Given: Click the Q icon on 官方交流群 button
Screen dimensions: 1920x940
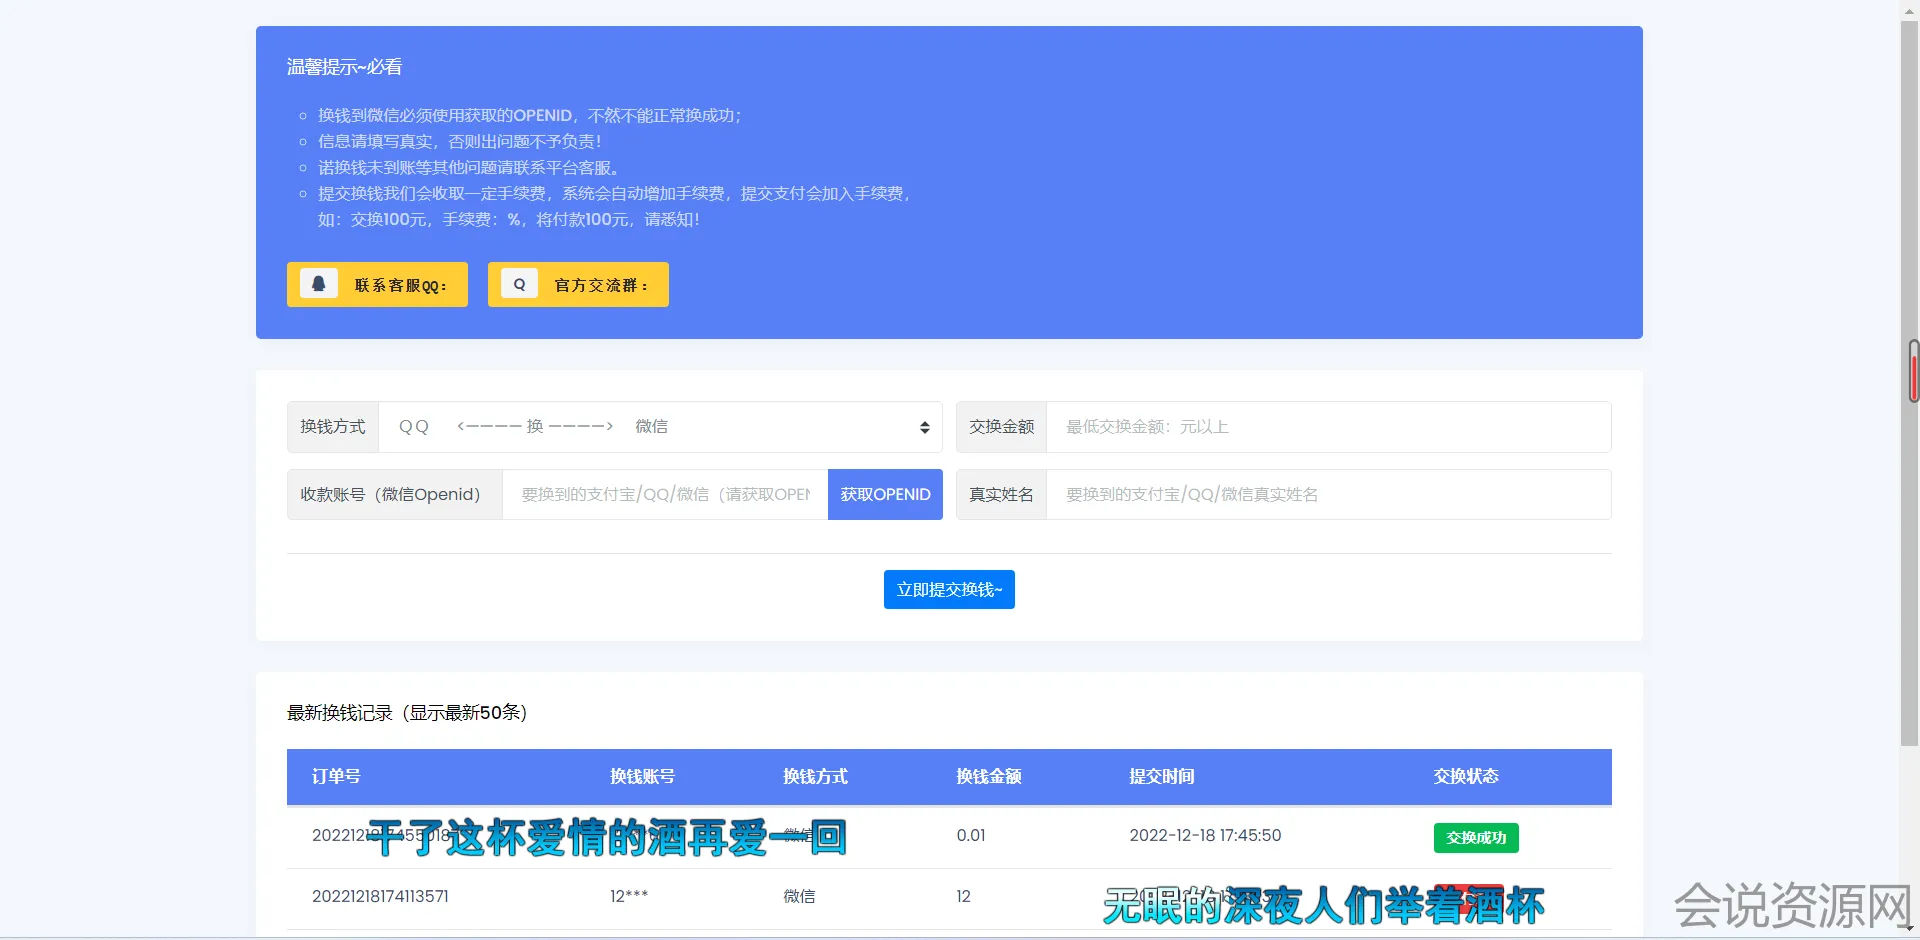Looking at the screenshot, I should 519,284.
